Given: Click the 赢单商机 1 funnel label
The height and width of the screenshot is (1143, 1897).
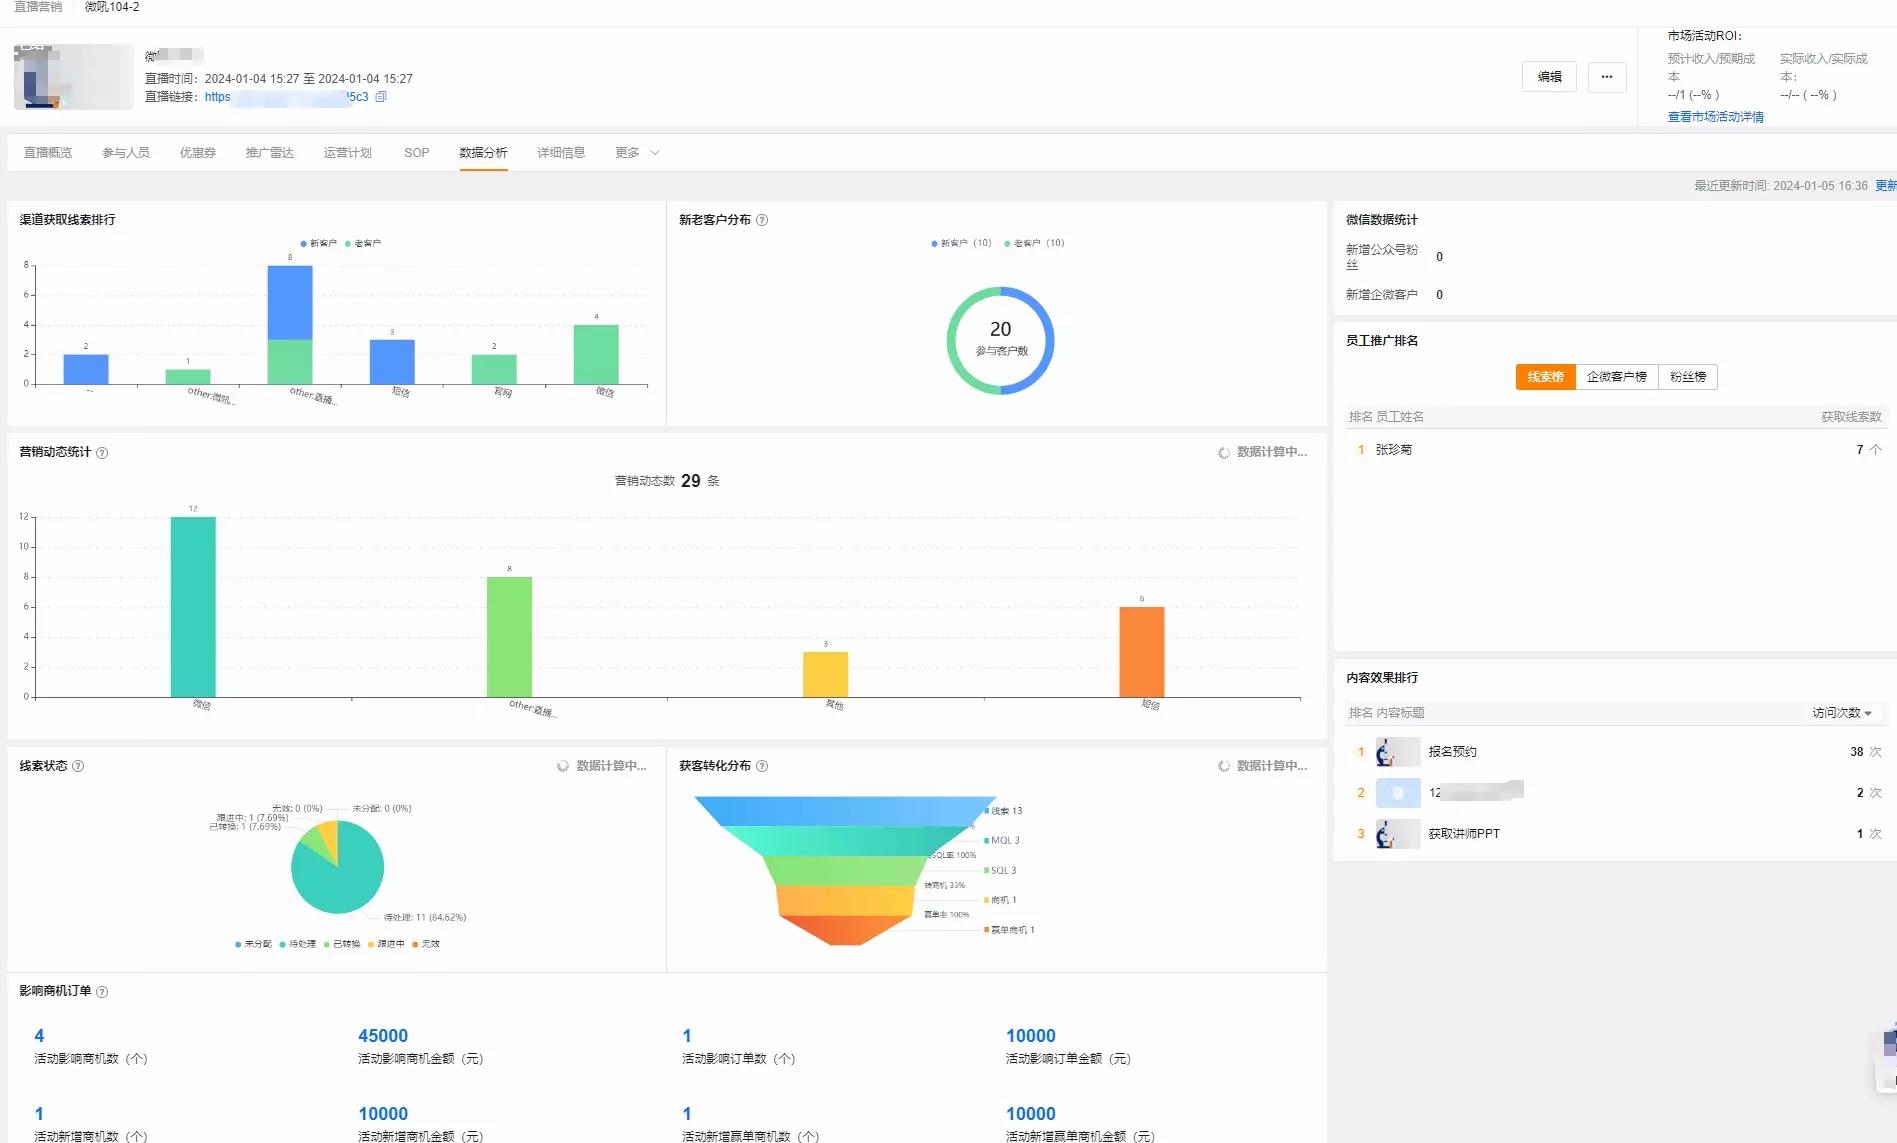Looking at the screenshot, I should [1010, 930].
